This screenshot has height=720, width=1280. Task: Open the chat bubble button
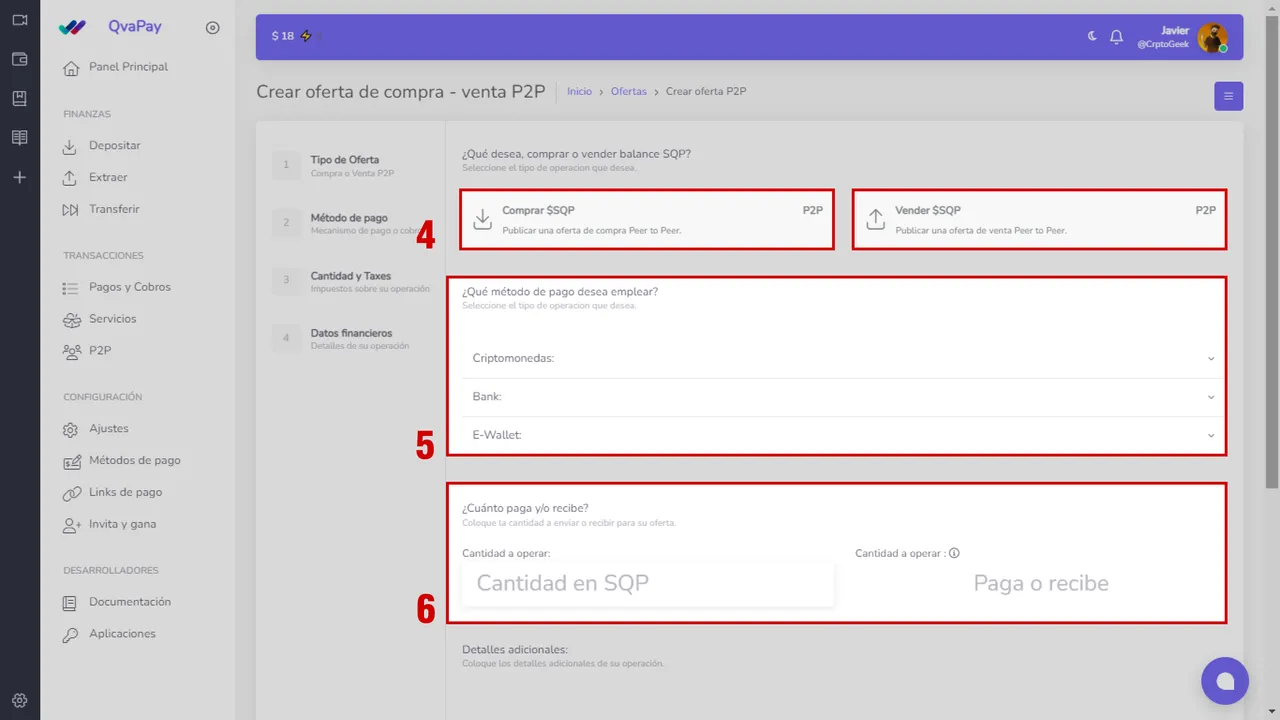click(x=1225, y=681)
